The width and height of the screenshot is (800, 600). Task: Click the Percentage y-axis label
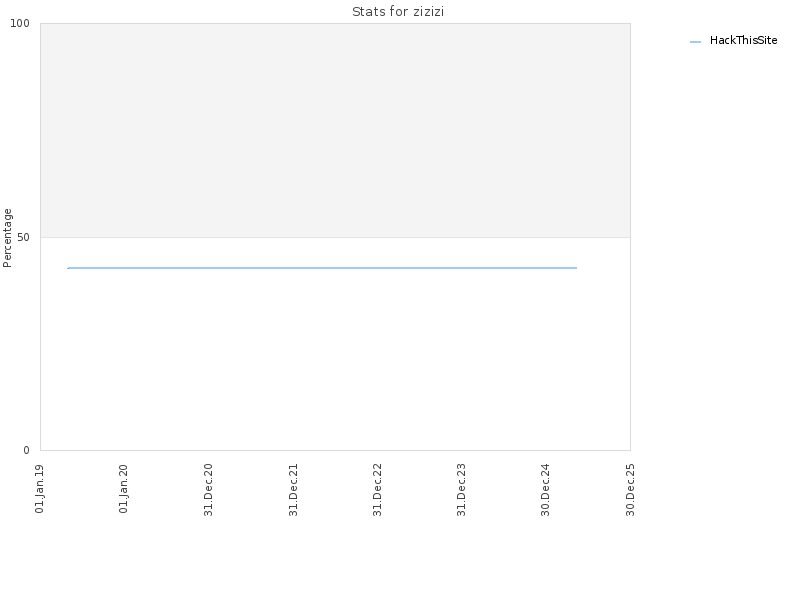click(x=7, y=238)
